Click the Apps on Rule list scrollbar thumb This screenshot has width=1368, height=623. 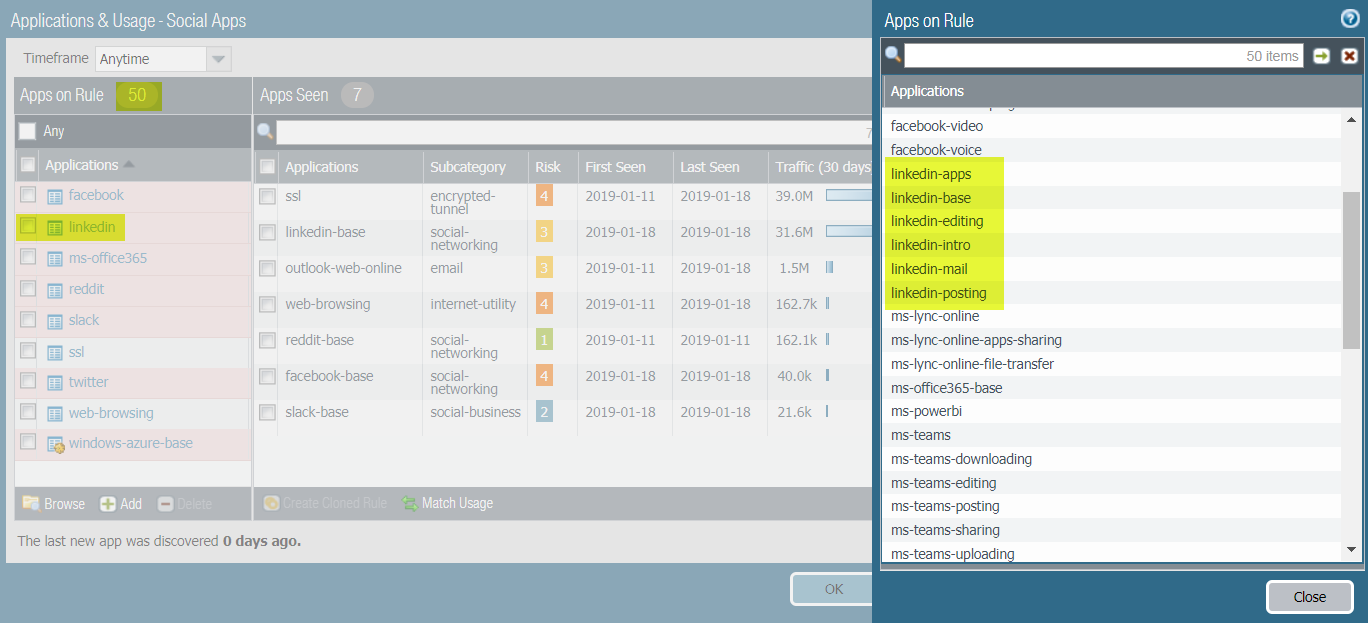point(1351,270)
